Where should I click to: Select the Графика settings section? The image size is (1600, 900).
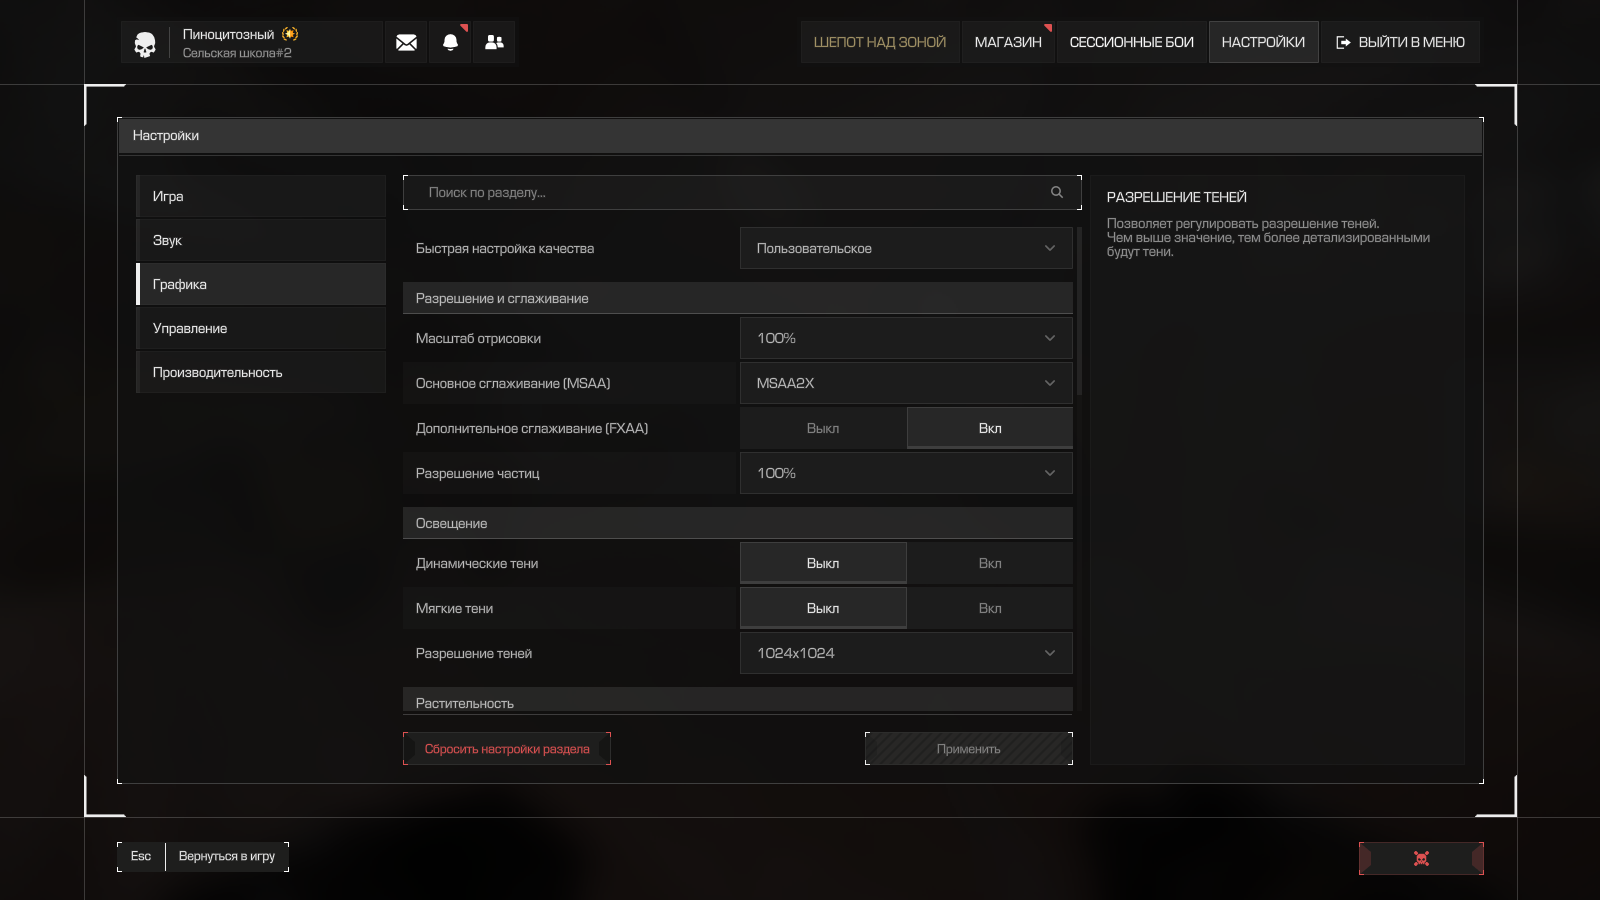tap(261, 284)
